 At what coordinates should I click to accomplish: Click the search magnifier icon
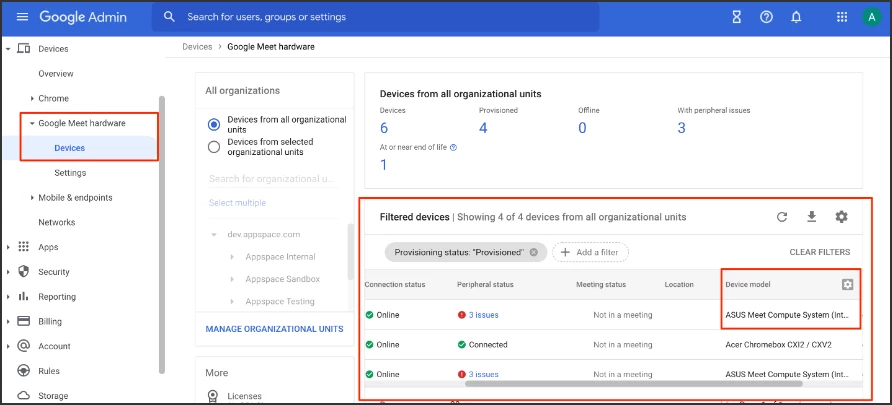coord(169,16)
